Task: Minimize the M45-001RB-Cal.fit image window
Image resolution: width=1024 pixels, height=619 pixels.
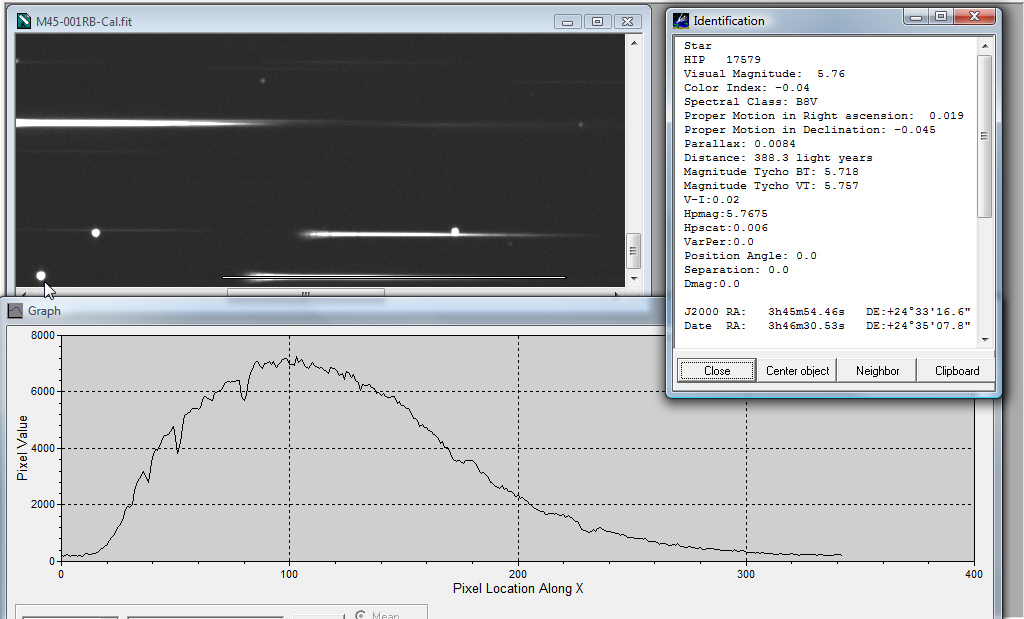Action: [x=568, y=21]
